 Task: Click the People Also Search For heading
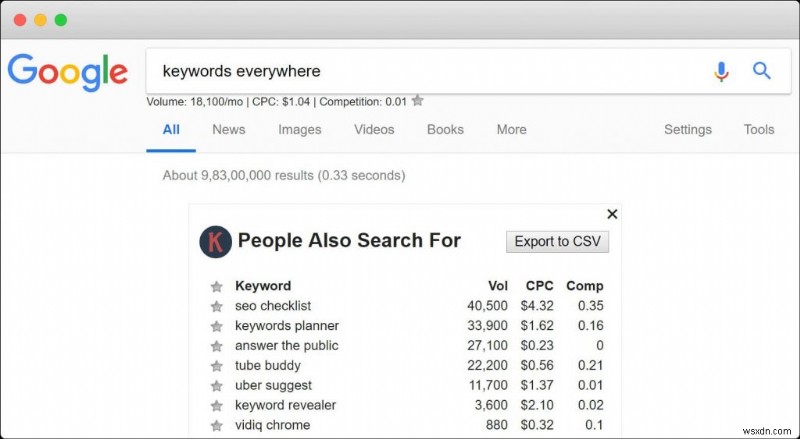349,240
